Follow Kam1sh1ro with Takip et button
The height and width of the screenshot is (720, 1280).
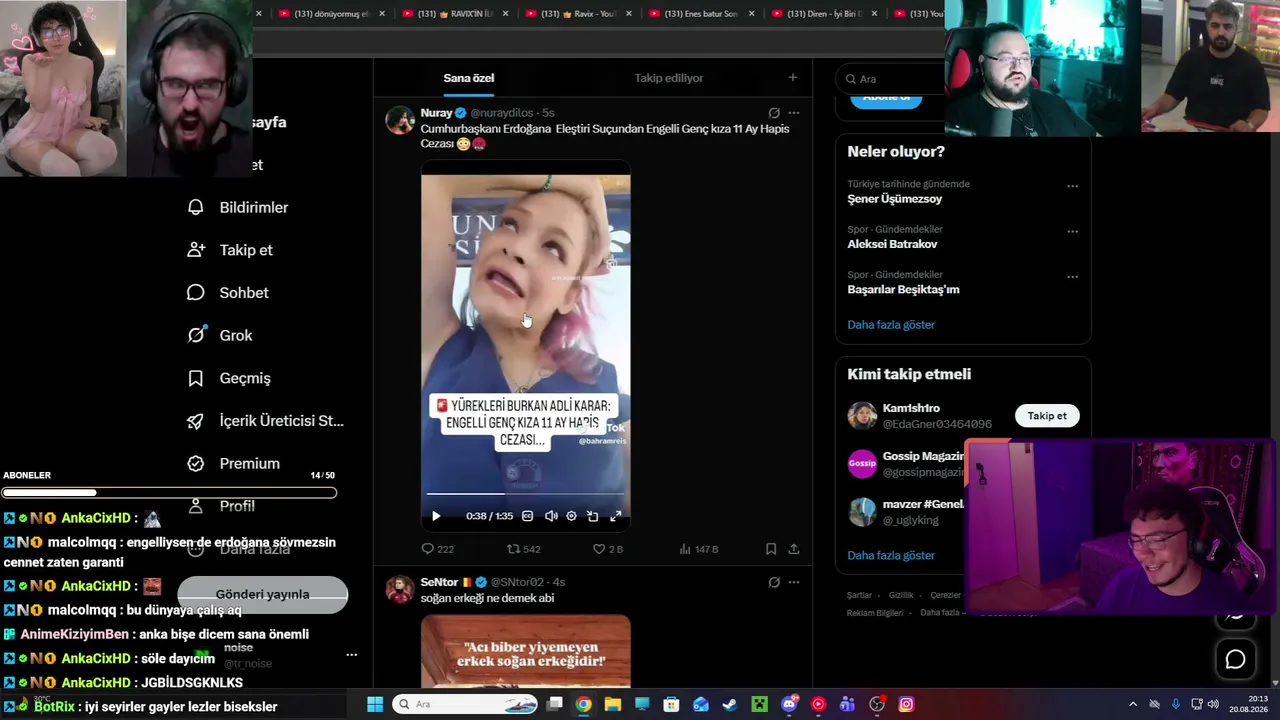pyautogui.click(x=1047, y=416)
